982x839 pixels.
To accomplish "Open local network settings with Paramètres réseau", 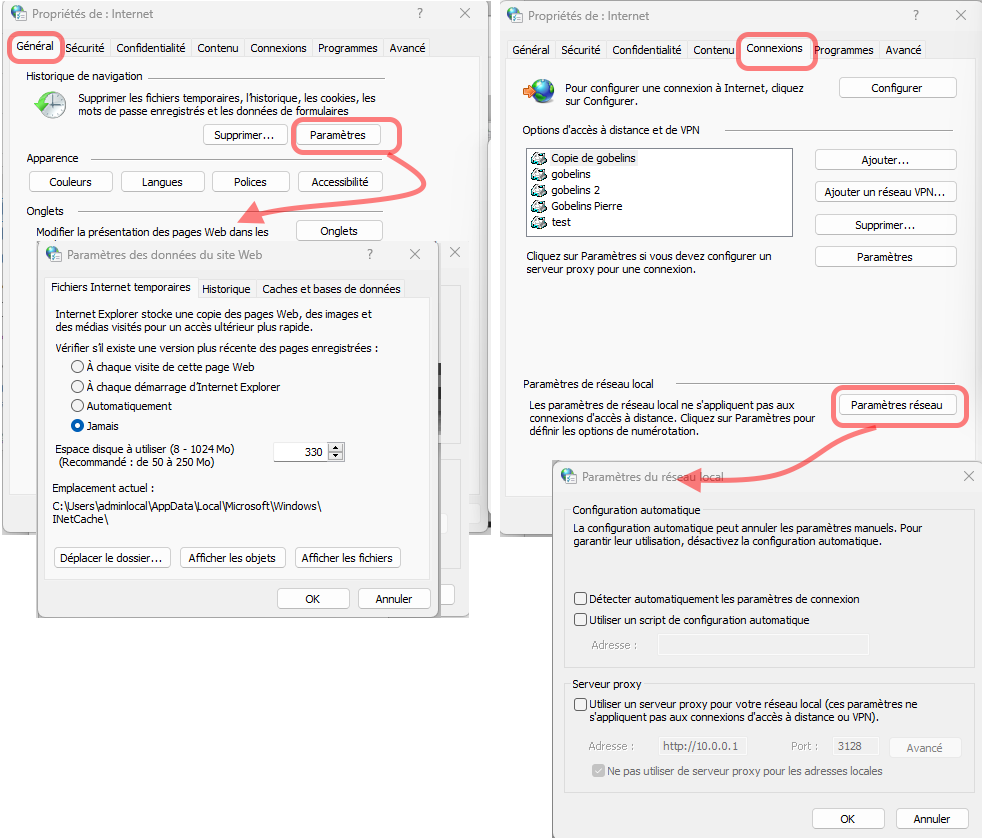I will pos(898,405).
